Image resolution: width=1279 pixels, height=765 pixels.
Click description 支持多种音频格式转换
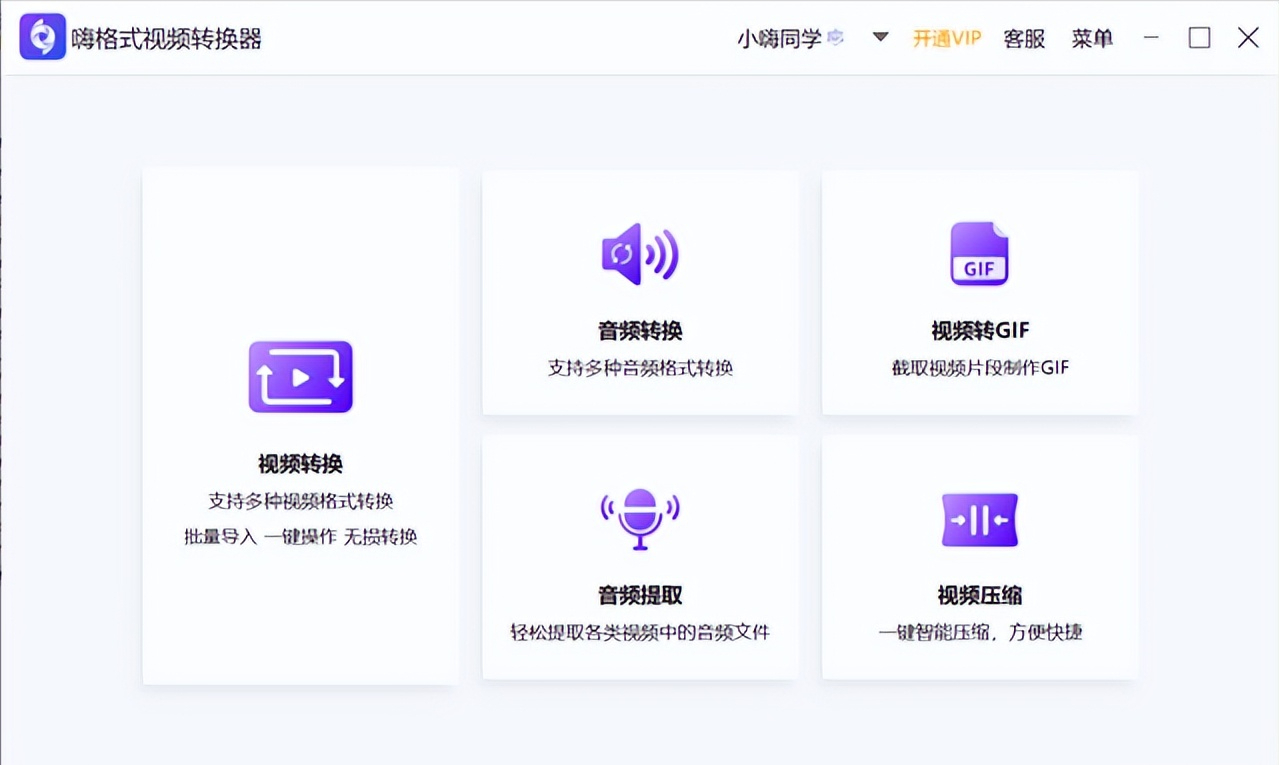pyautogui.click(x=640, y=368)
